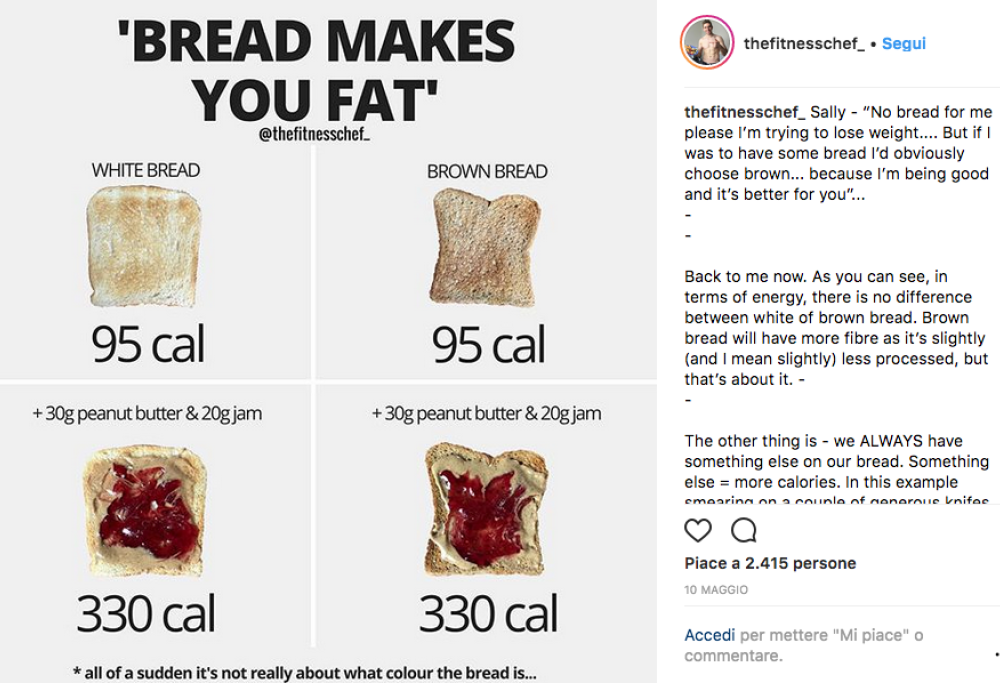This screenshot has width=1000, height=683.
Task: Select brown toast with peanut butter and jam
Action: pyautogui.click(x=486, y=512)
